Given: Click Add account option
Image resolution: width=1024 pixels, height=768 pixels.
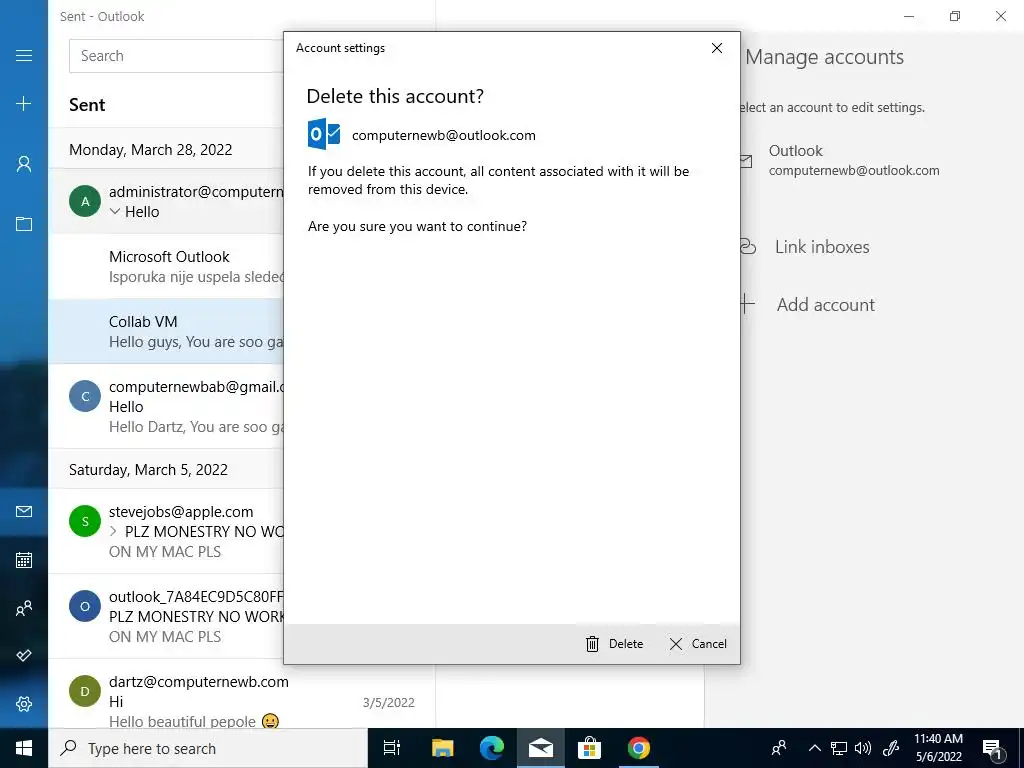Looking at the screenshot, I should coord(825,304).
